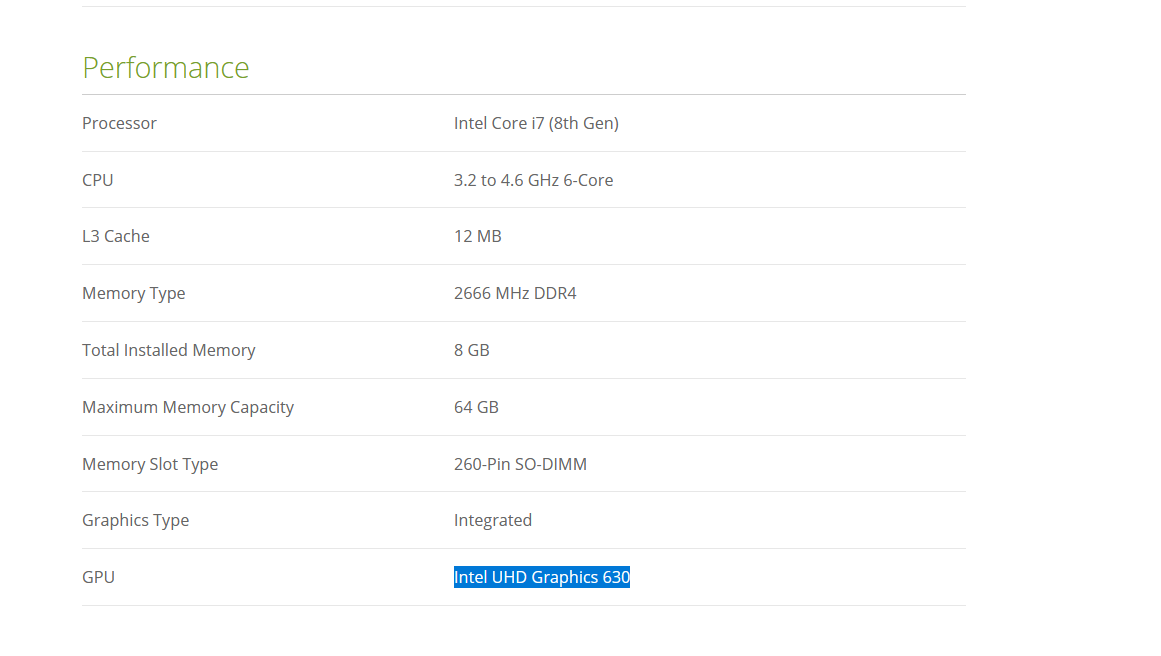The image size is (1161, 656).
Task: Click the 12 MB cache value
Action: click(x=478, y=236)
